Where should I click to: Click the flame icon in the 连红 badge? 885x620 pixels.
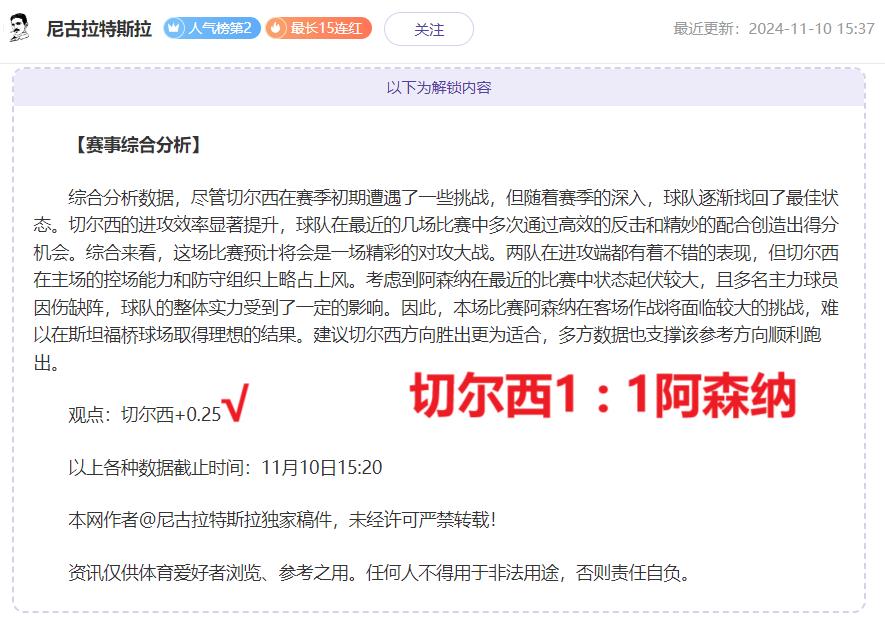tap(277, 28)
